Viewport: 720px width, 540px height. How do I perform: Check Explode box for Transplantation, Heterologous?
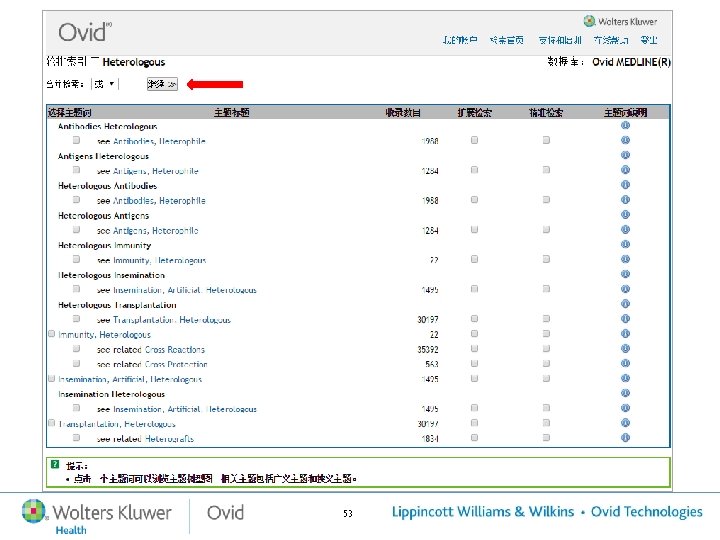pyautogui.click(x=474, y=423)
